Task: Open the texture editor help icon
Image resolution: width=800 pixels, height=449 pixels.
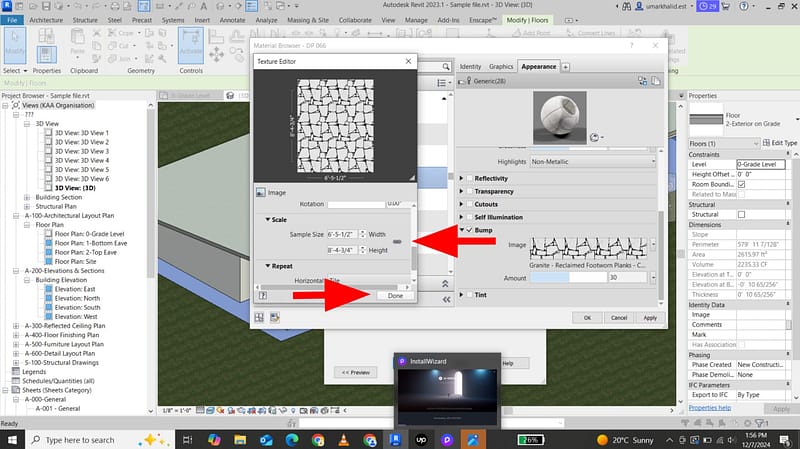Action: pos(262,296)
